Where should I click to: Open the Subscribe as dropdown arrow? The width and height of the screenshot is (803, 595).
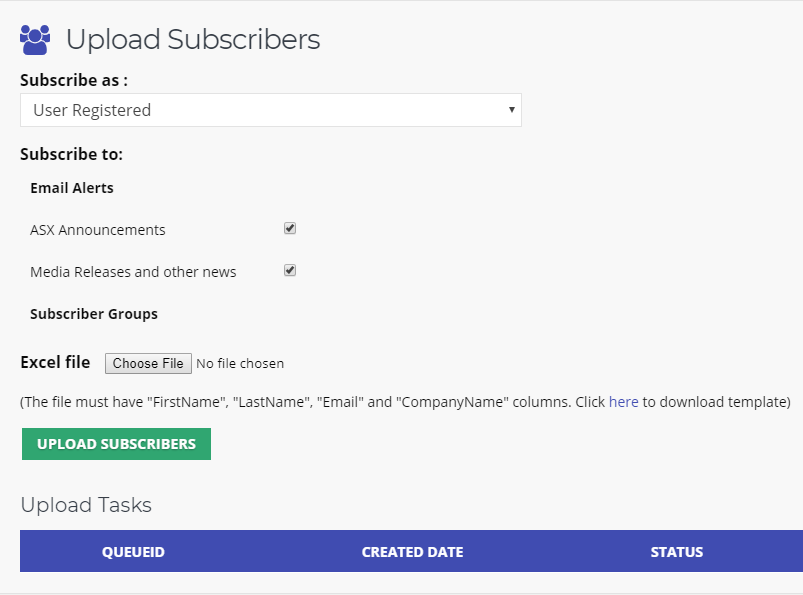511,110
